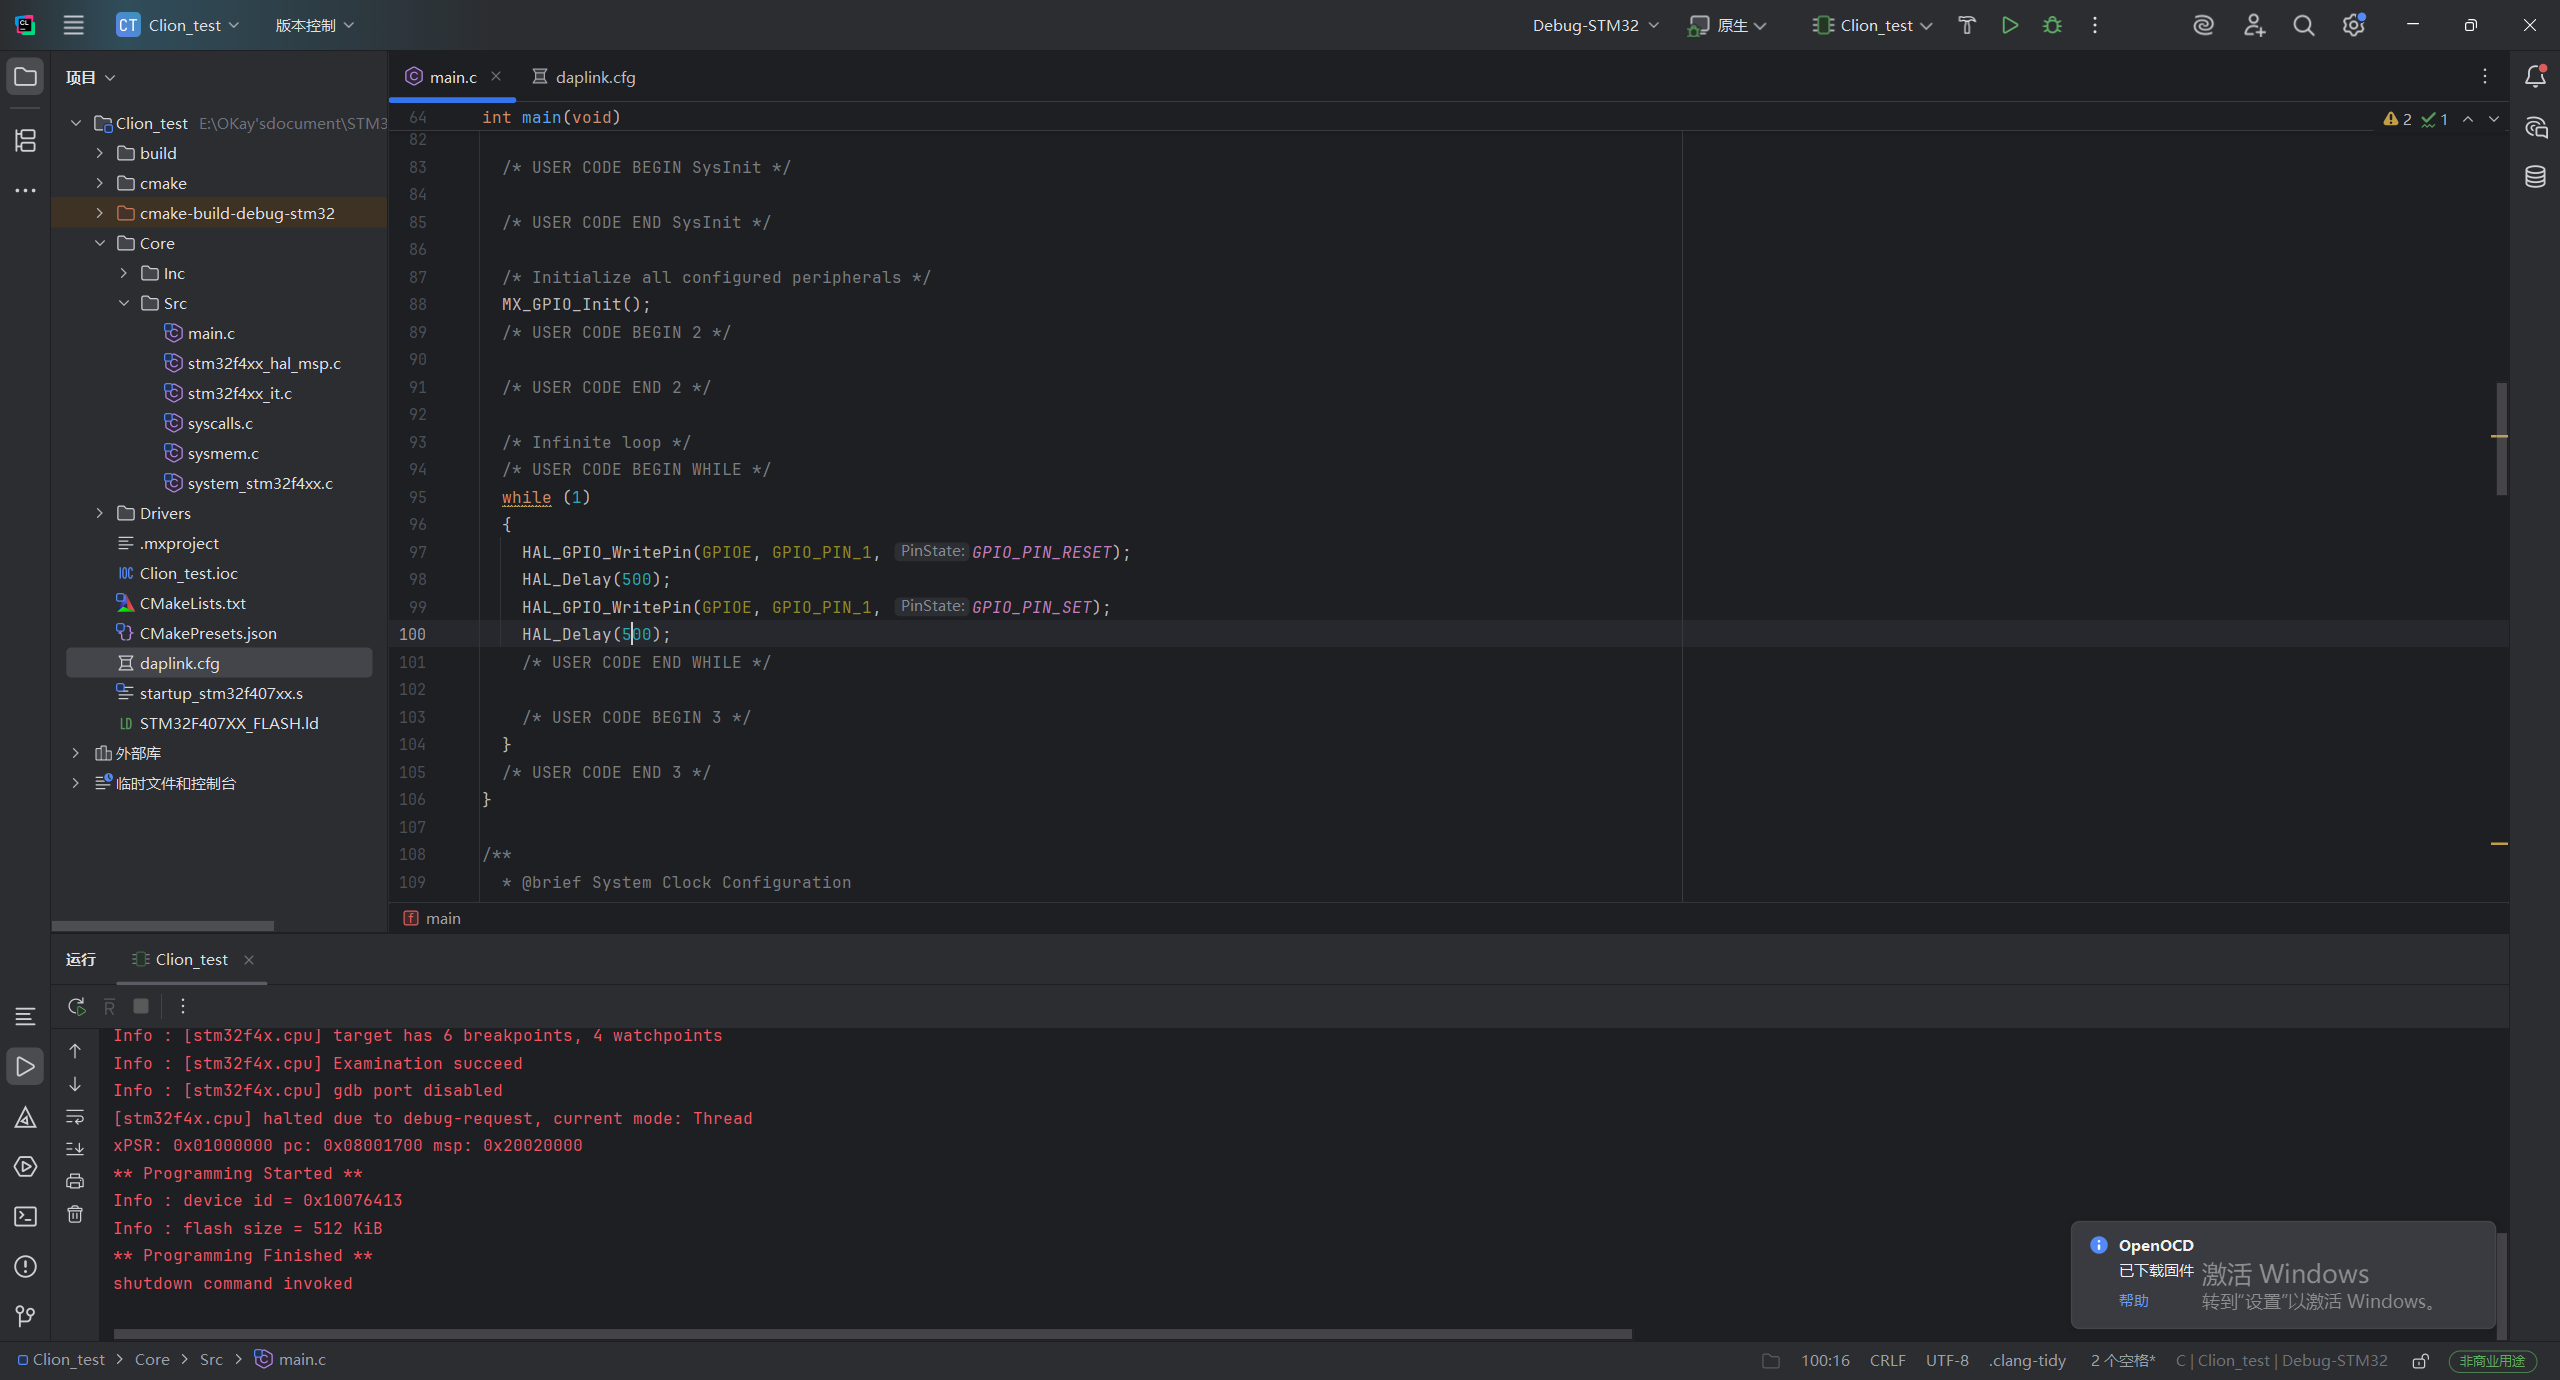Expand the cmake folder
Viewport: 2560px width, 1380px height.
click(99, 183)
